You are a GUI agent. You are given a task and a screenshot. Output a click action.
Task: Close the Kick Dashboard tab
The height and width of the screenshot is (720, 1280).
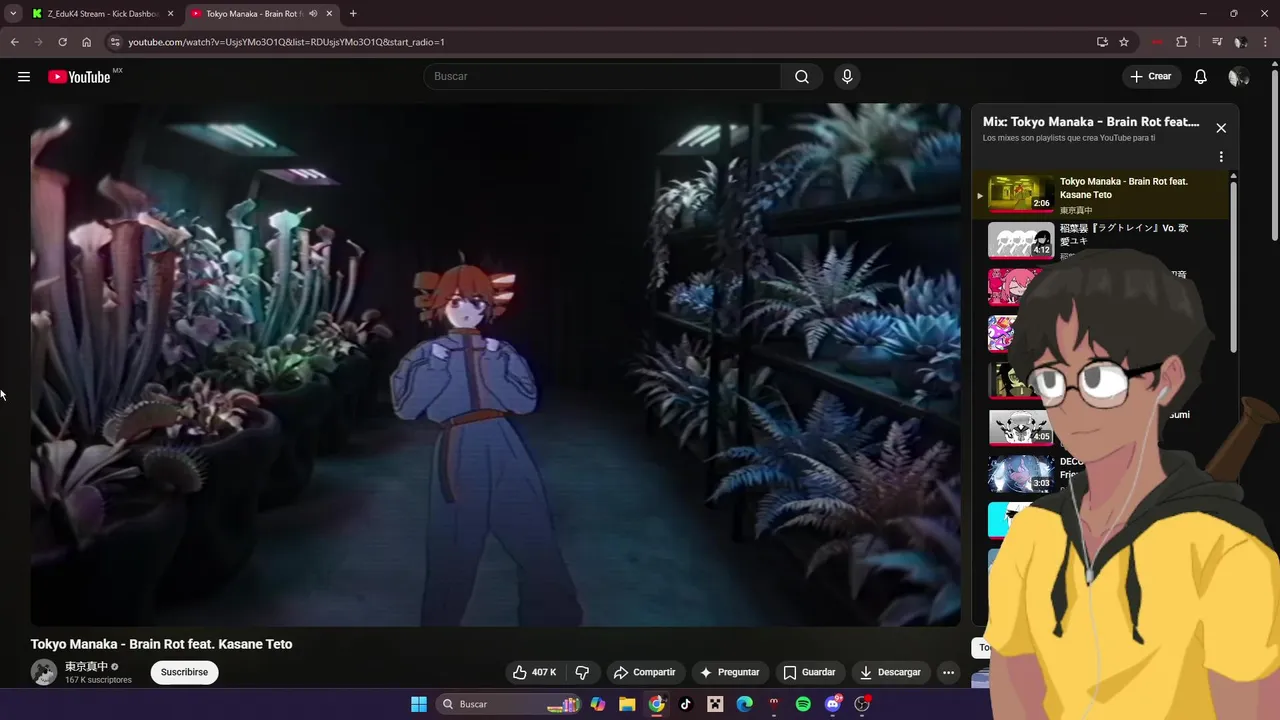click(x=170, y=14)
